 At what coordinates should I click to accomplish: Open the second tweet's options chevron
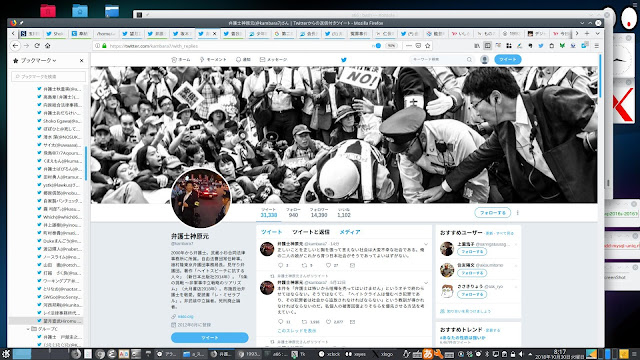pos(426,282)
